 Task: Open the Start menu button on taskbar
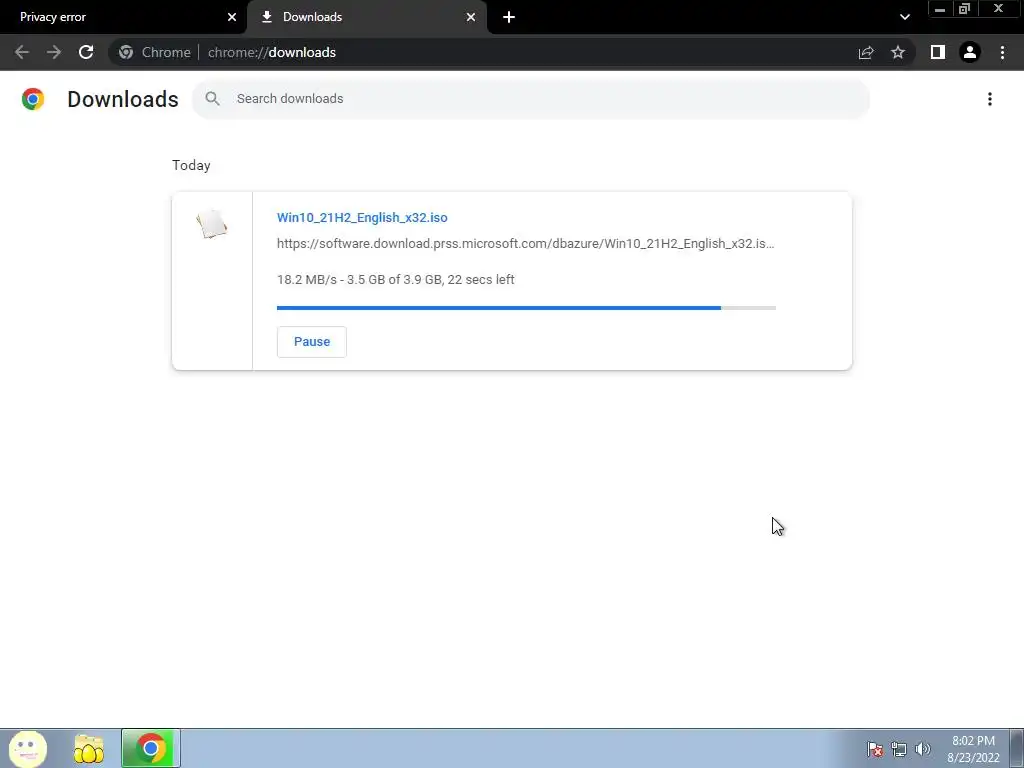pos(27,748)
